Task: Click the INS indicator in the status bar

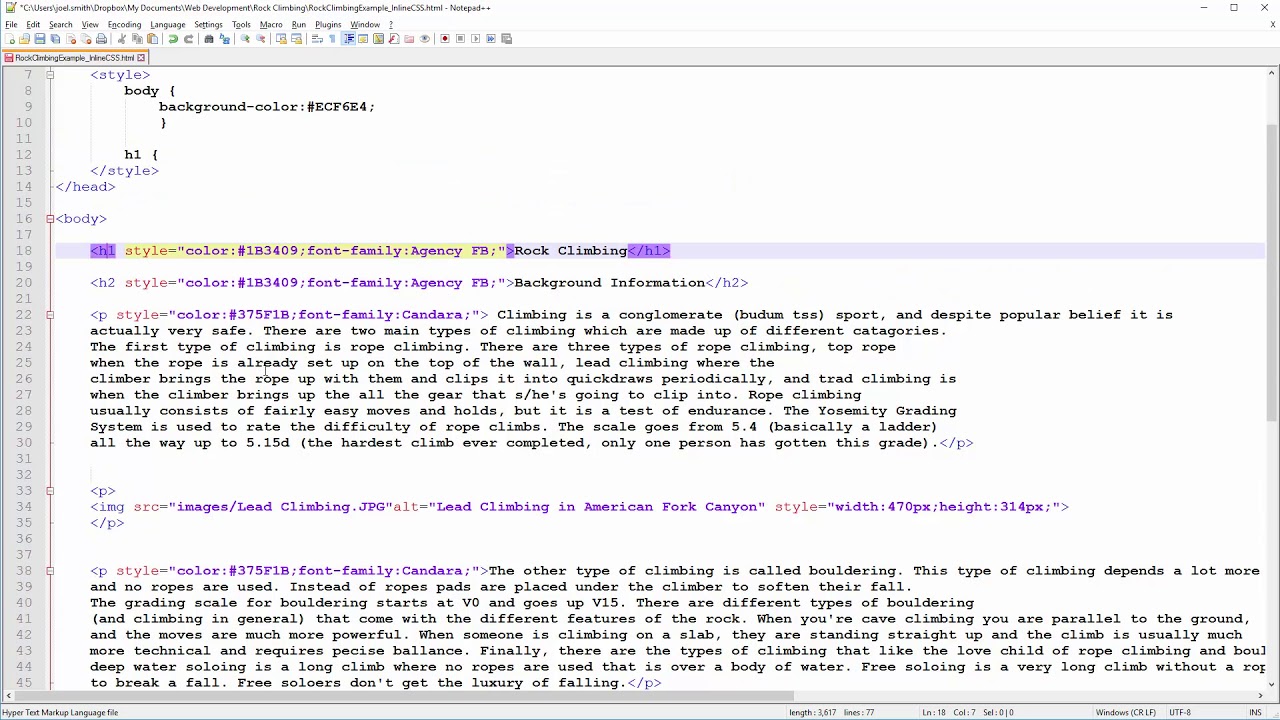Action: coord(1254,713)
